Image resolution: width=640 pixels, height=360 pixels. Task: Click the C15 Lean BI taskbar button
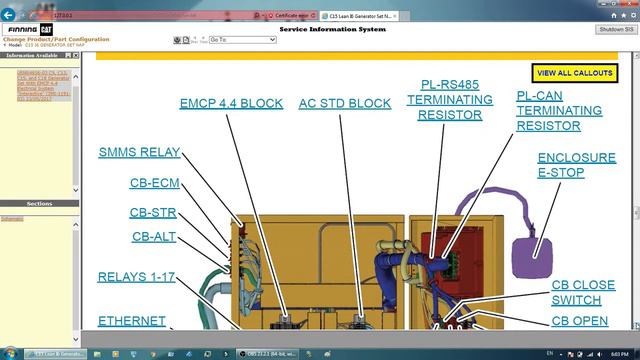coord(56,354)
